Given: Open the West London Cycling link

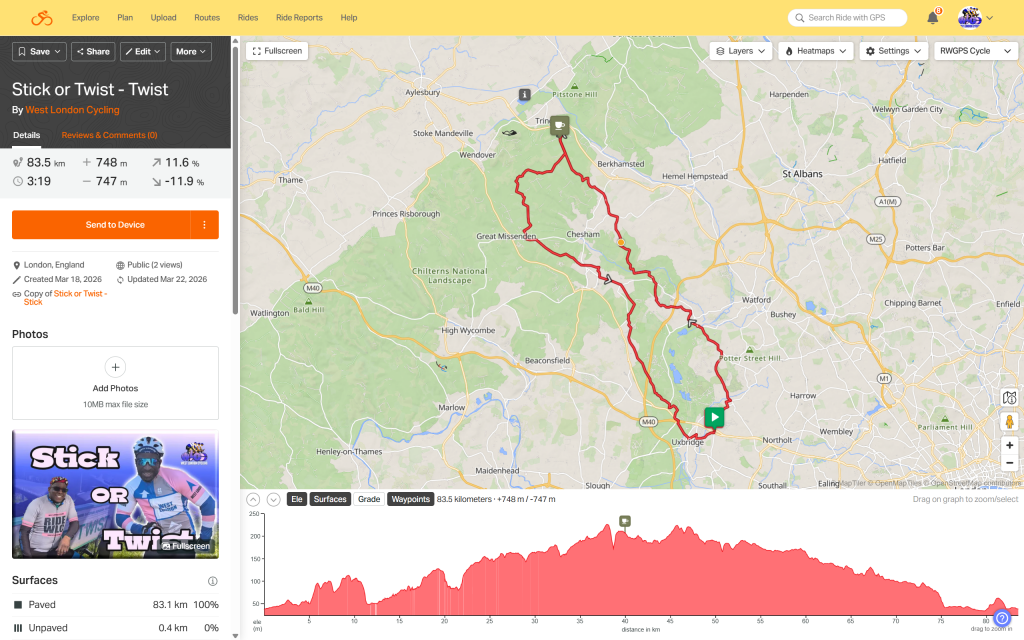Looking at the screenshot, I should click(72, 110).
